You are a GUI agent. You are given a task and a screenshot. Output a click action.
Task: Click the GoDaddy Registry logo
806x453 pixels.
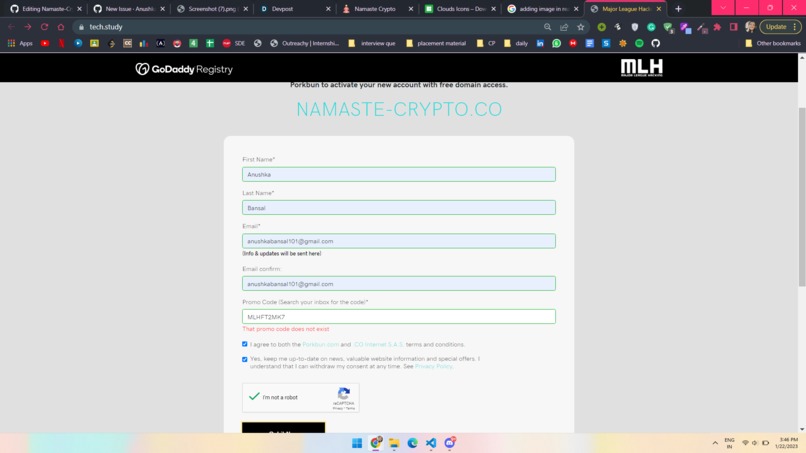184,69
